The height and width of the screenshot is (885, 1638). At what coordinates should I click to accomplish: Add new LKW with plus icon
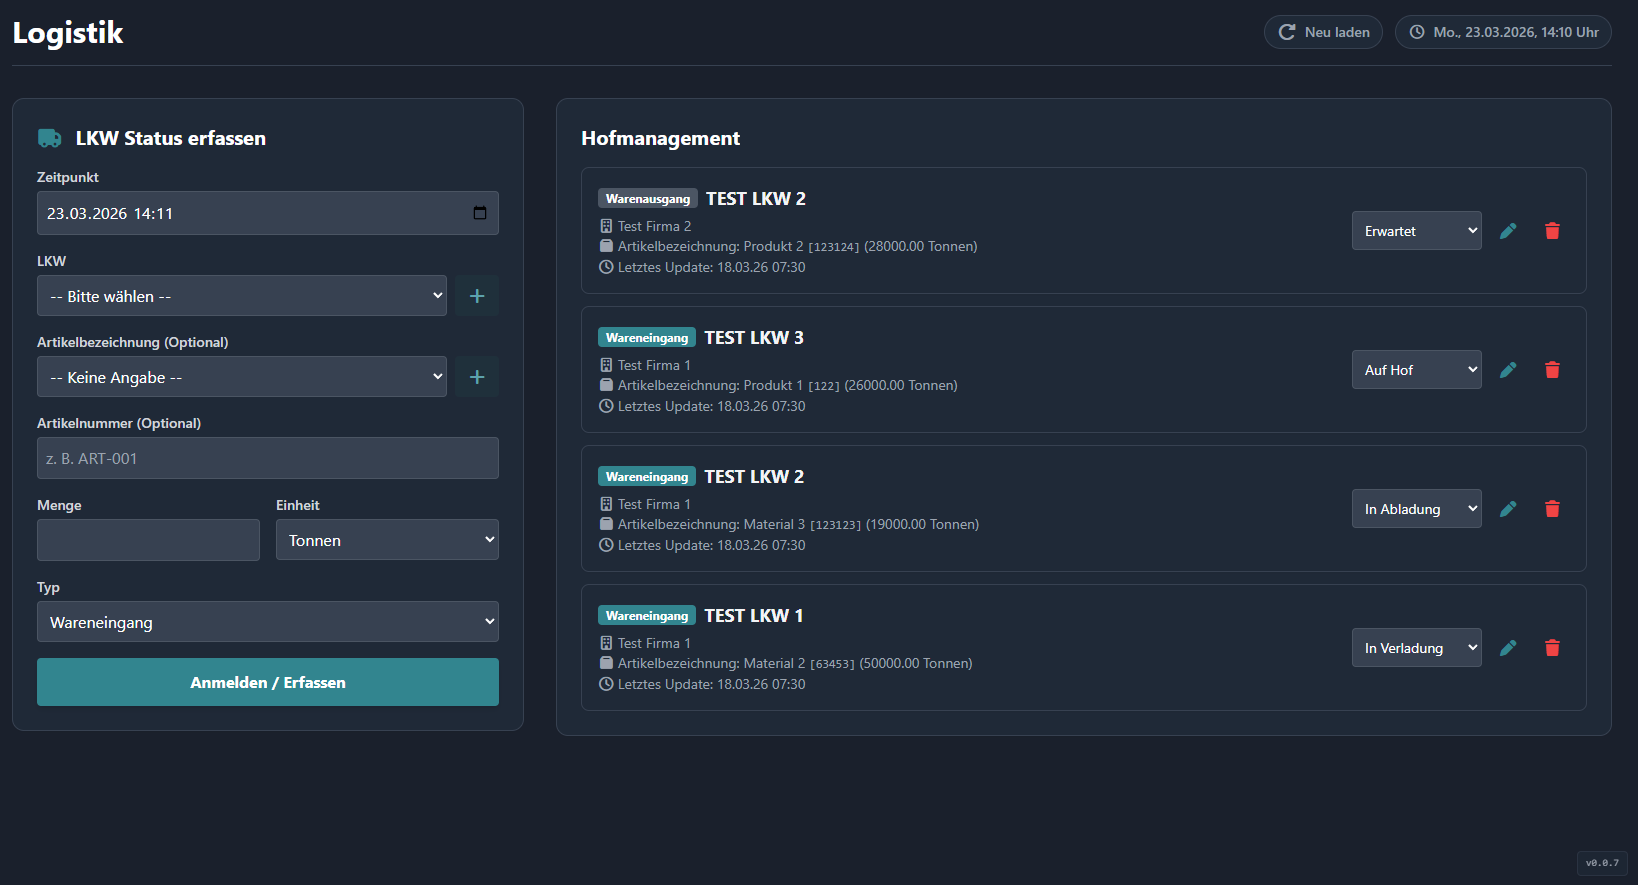click(x=477, y=296)
